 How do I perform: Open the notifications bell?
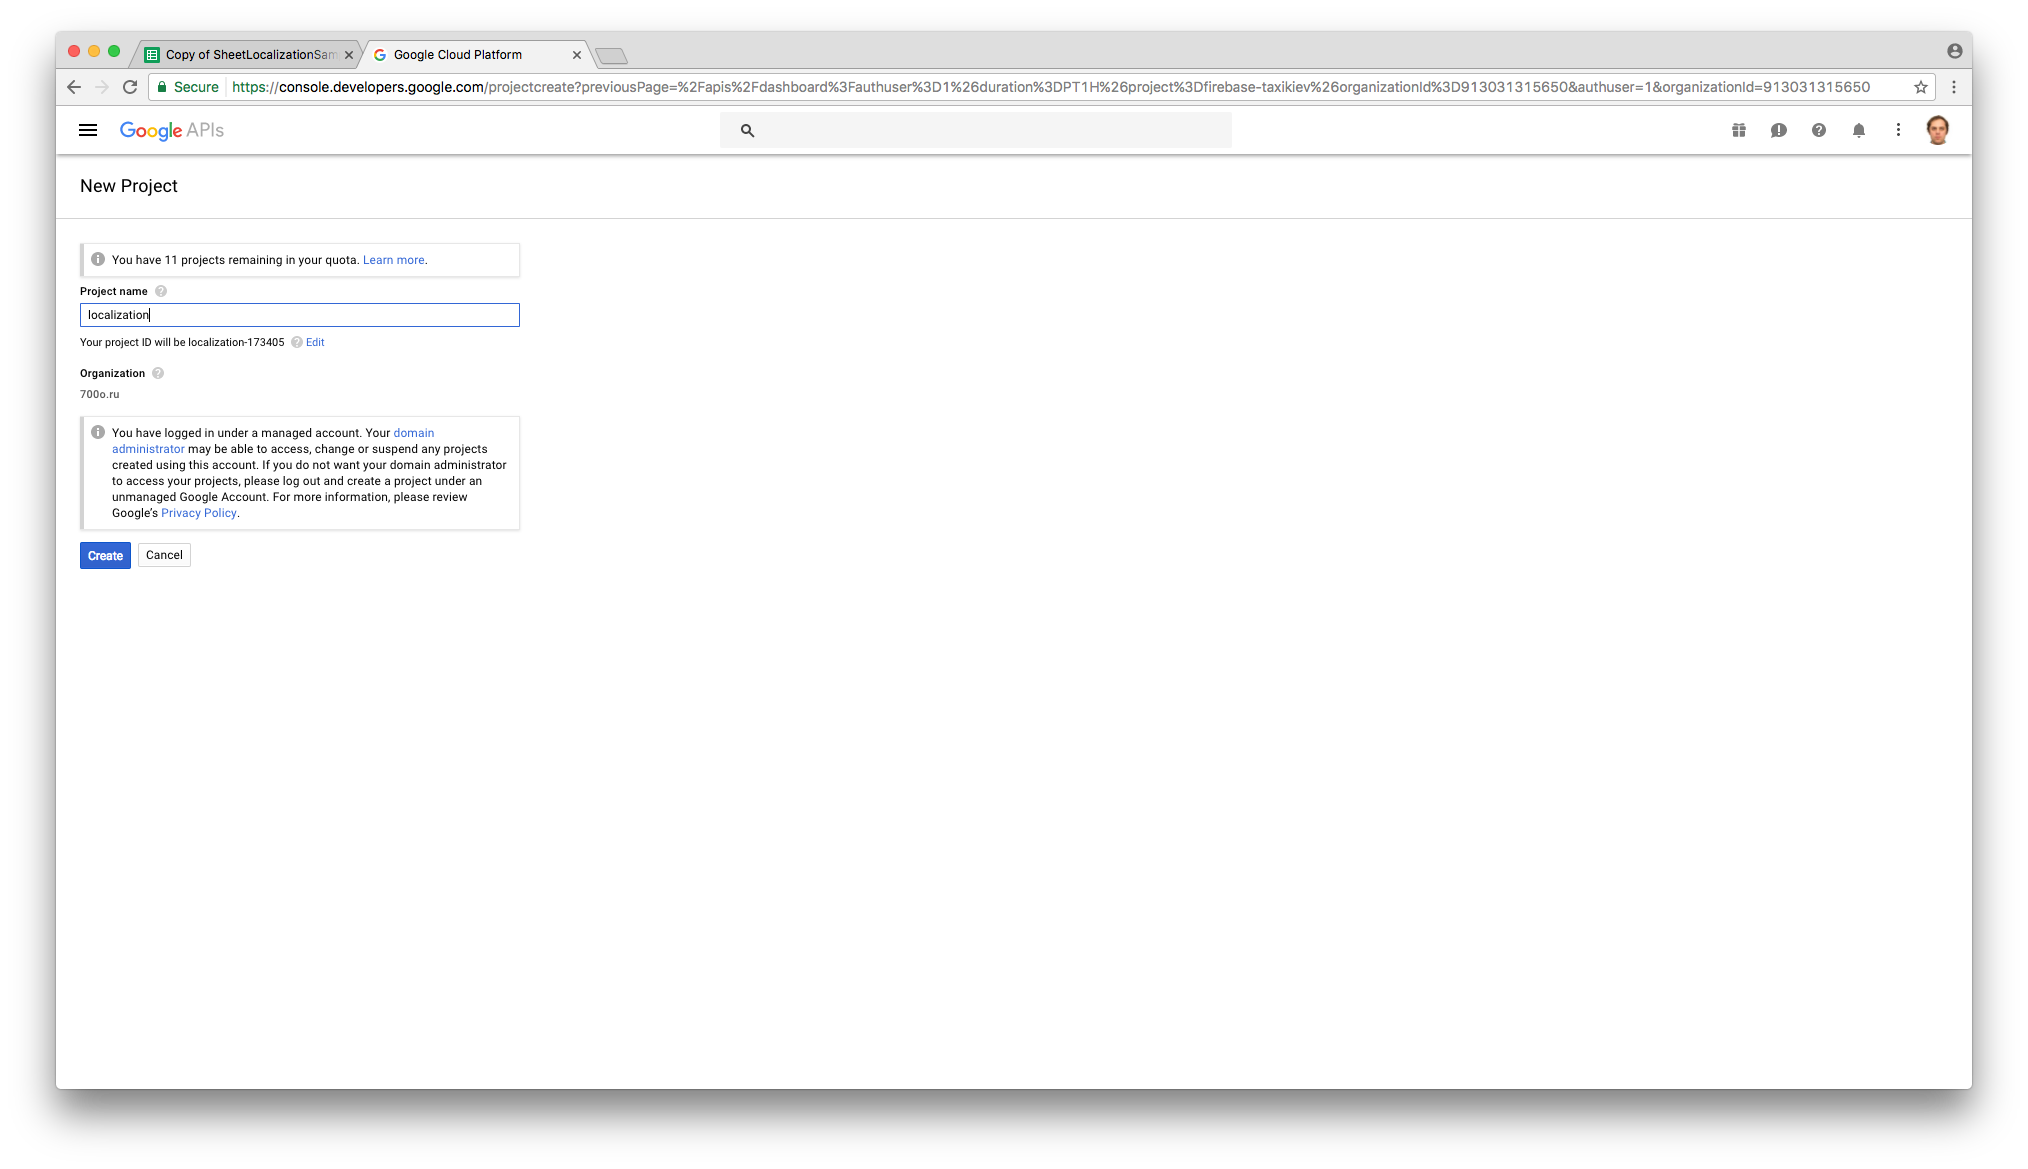(x=1859, y=130)
